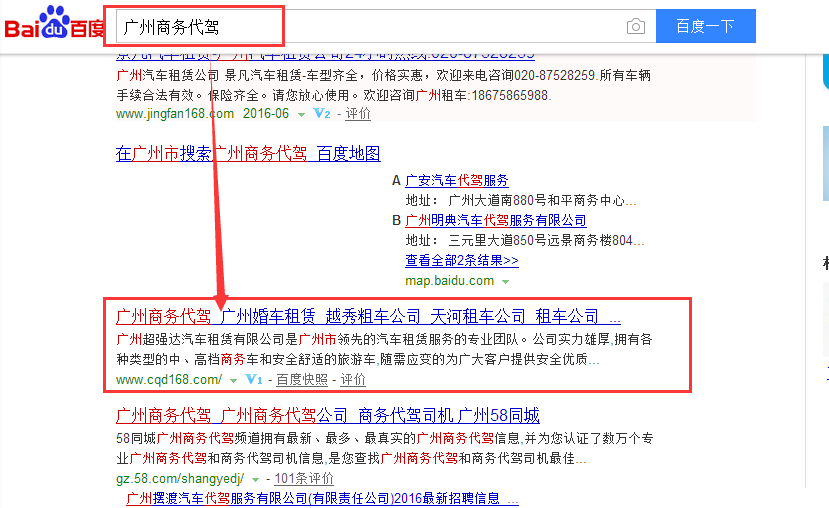Click 评价 link beside jingfan168.com
This screenshot has width=829, height=508.
(358, 114)
